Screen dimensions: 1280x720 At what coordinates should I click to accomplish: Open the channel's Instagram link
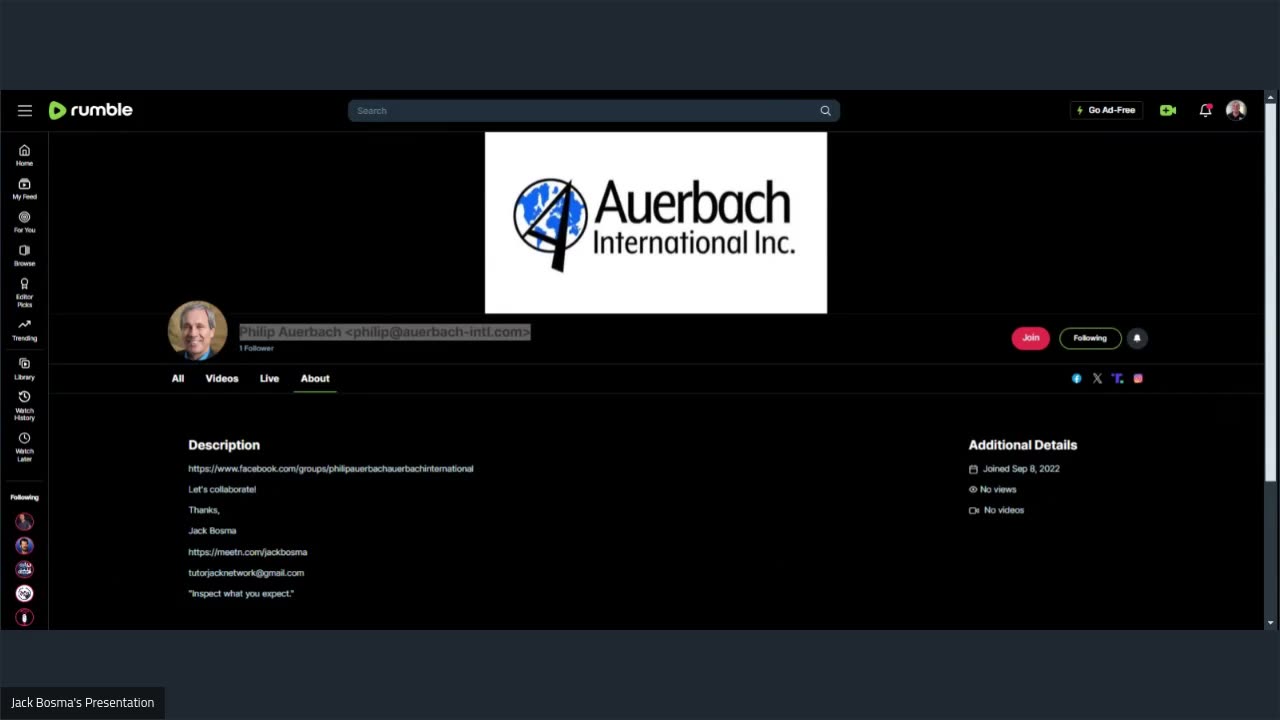click(1138, 379)
